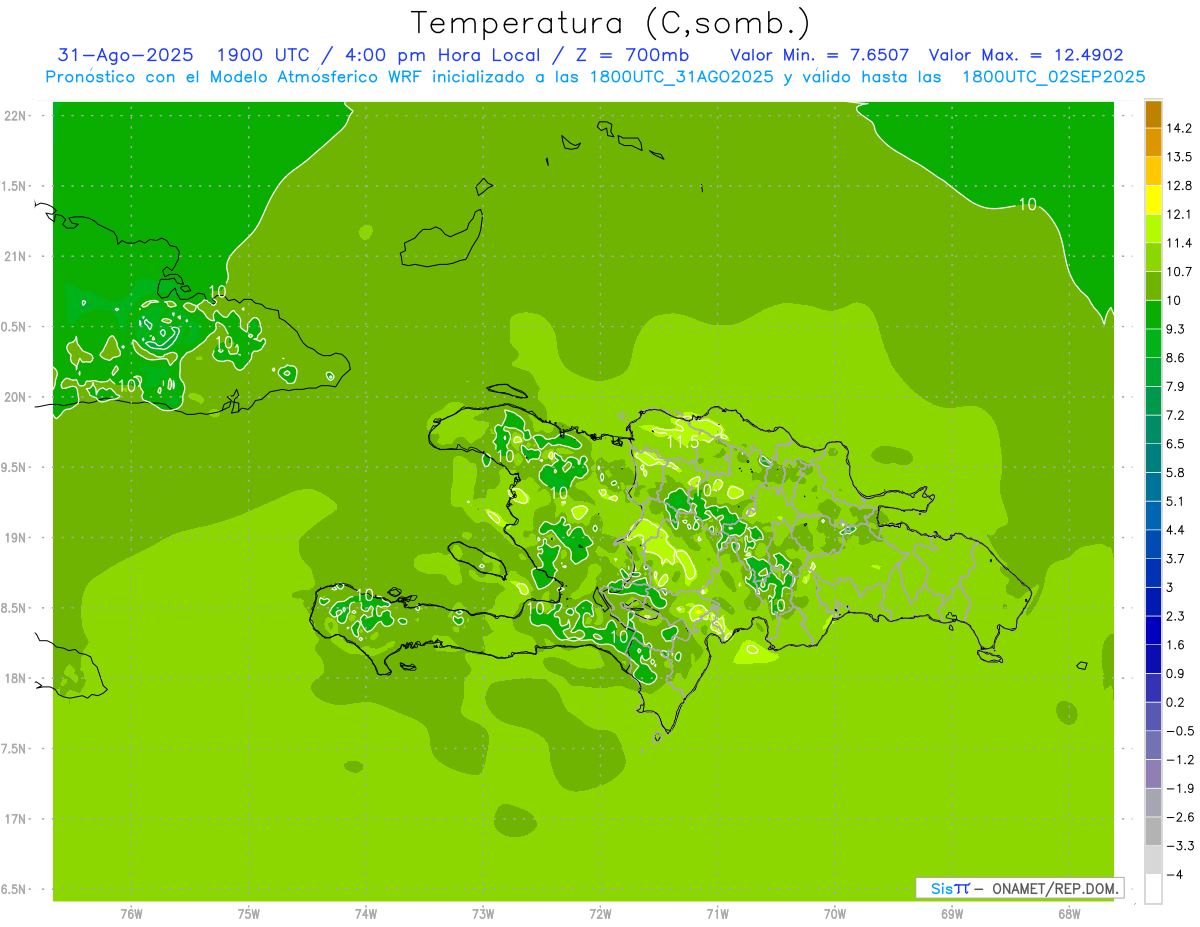This screenshot has width=1200, height=927.
Task: Pick the colorbar swatch between 12.8 and 13.5
Action: point(1153,171)
